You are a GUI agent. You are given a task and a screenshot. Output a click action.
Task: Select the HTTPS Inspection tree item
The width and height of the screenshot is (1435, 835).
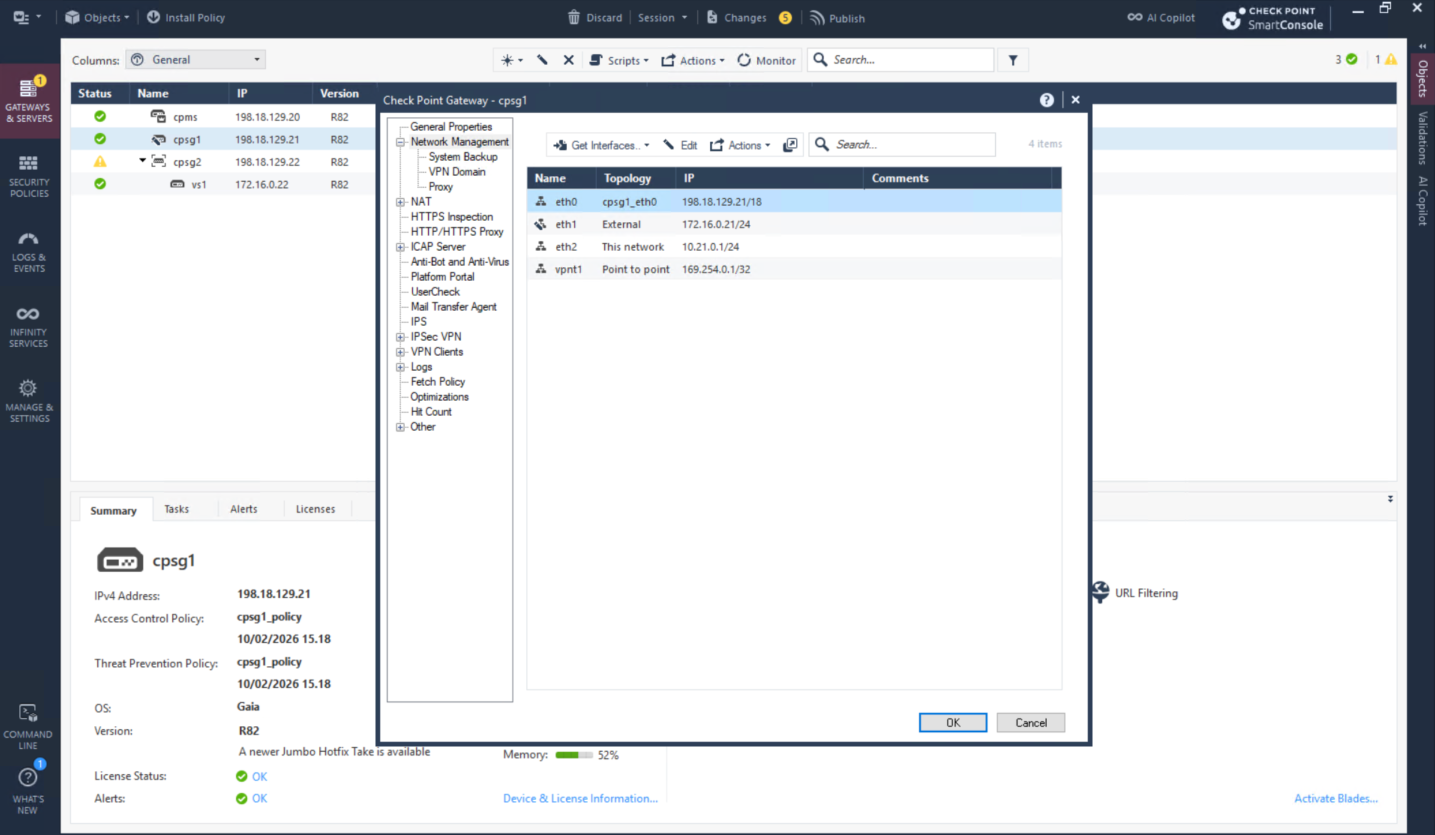point(451,217)
